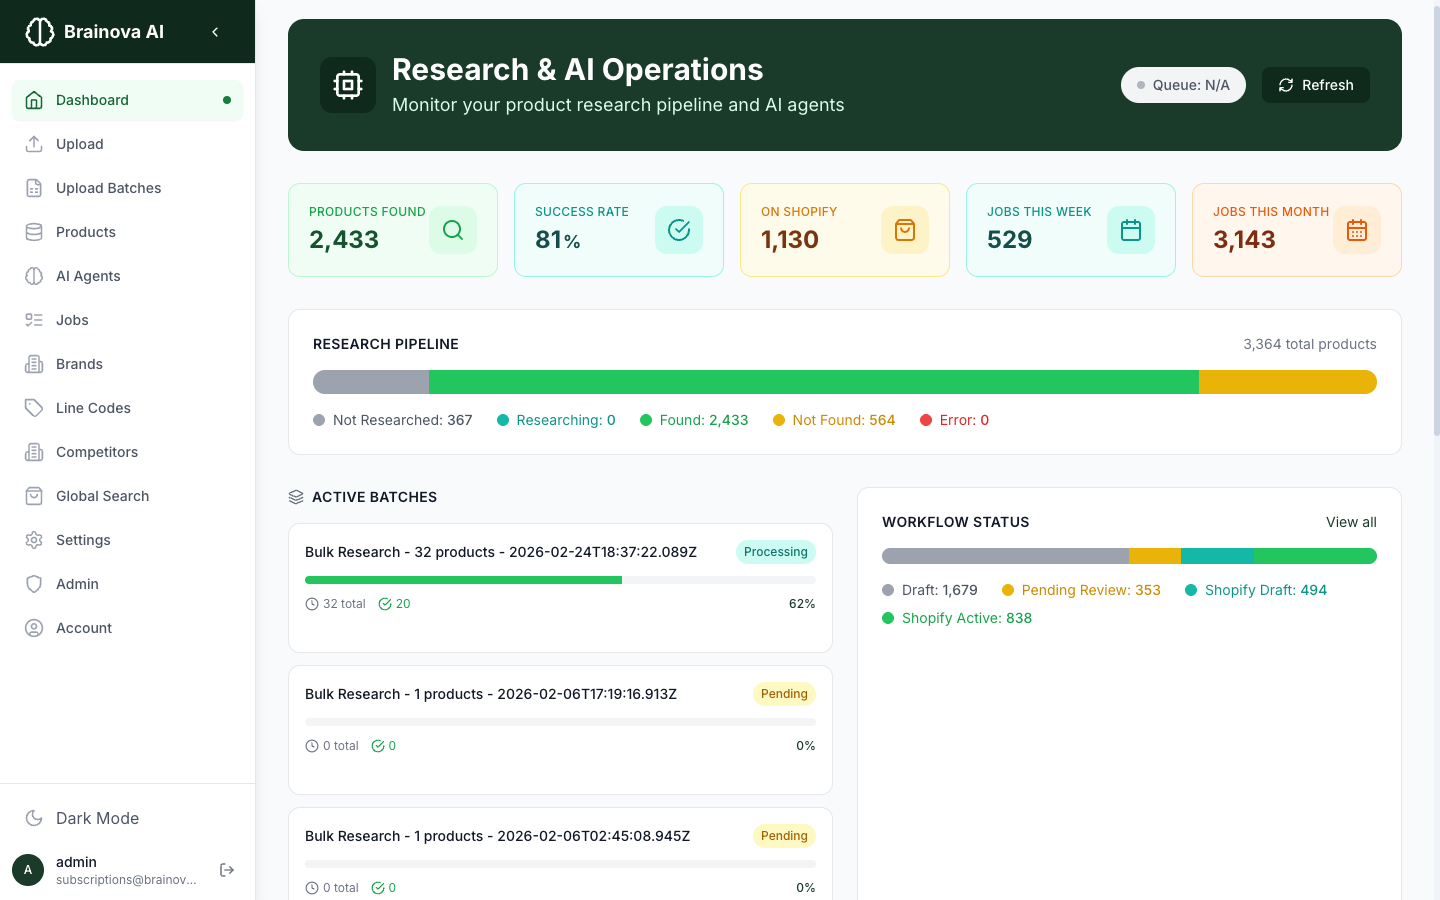
Task: Open View all in Workflow Status
Action: coord(1351,522)
